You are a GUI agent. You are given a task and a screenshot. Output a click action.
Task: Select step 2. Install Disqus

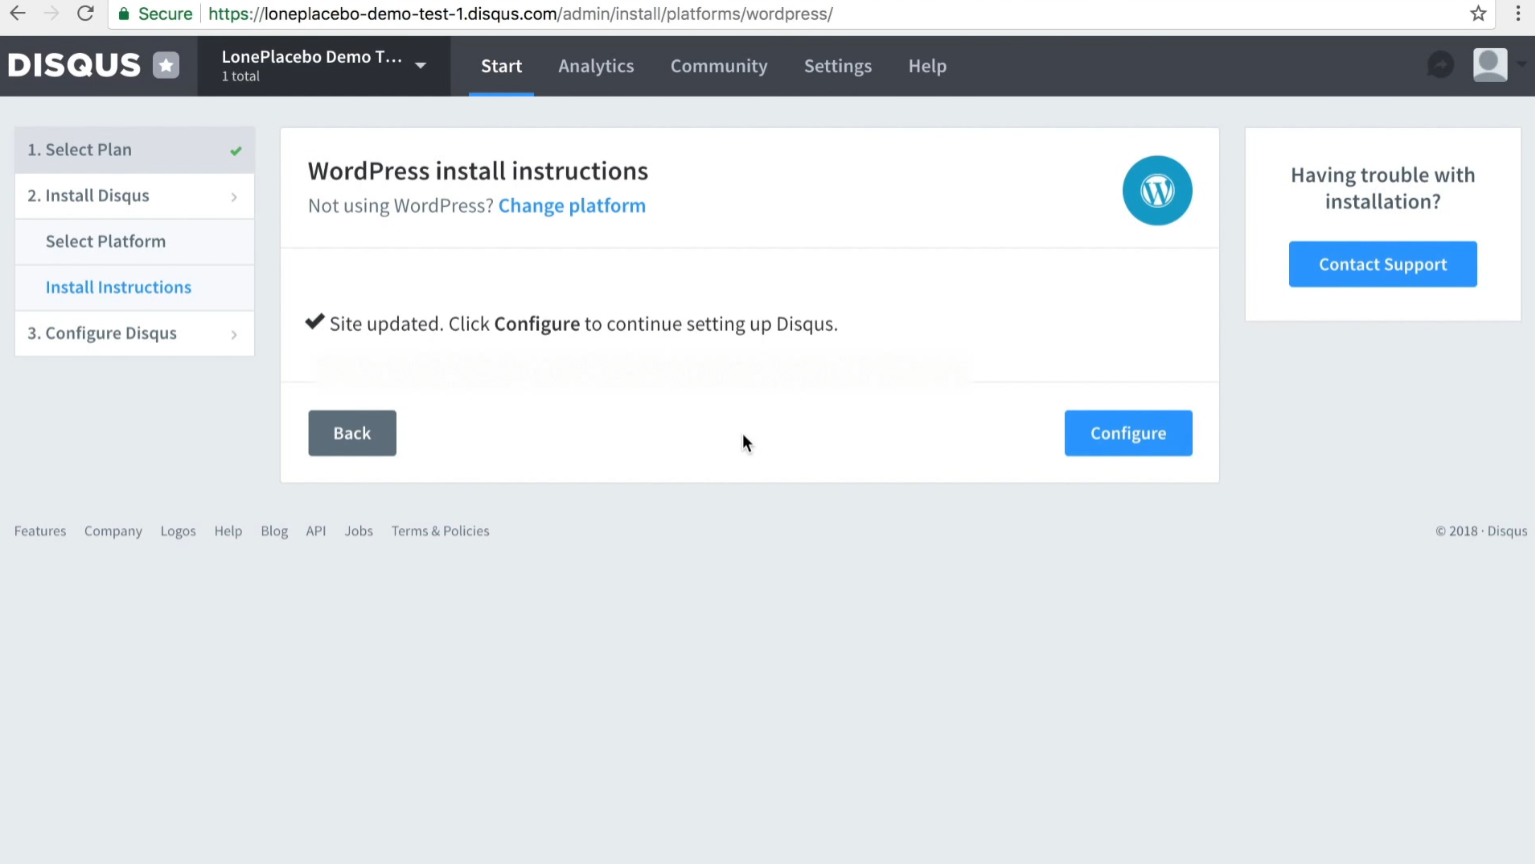pos(134,196)
